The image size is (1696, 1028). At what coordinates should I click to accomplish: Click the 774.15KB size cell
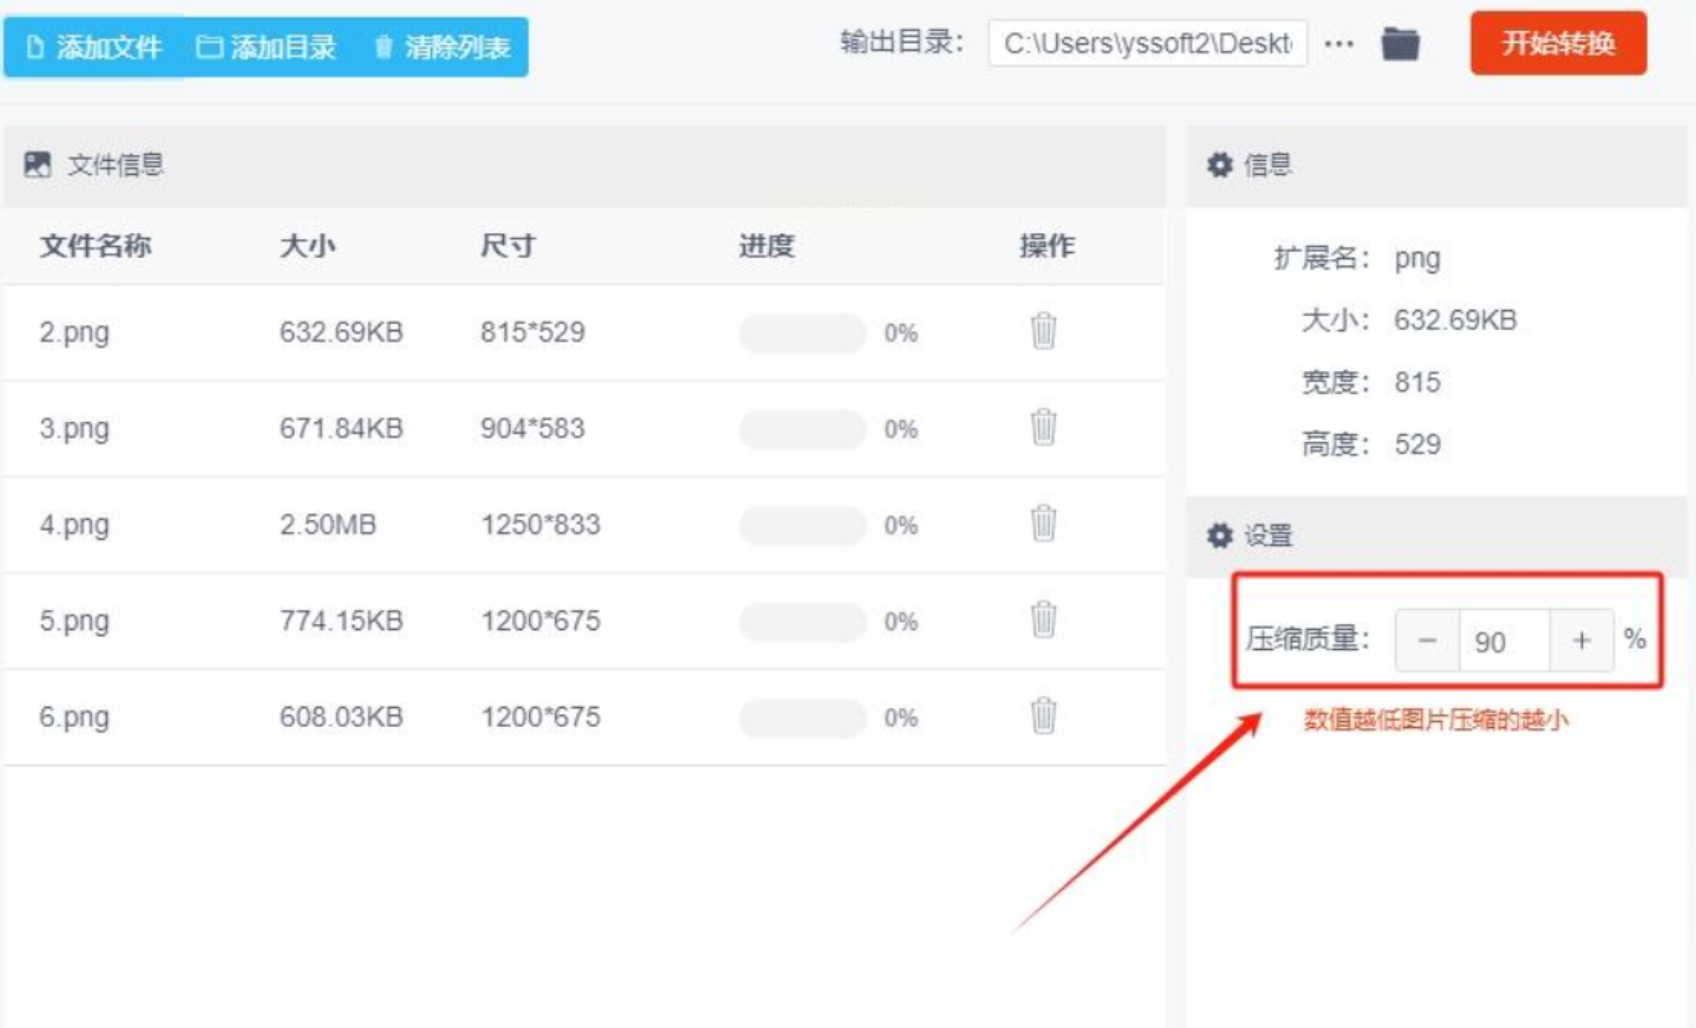pos(341,620)
